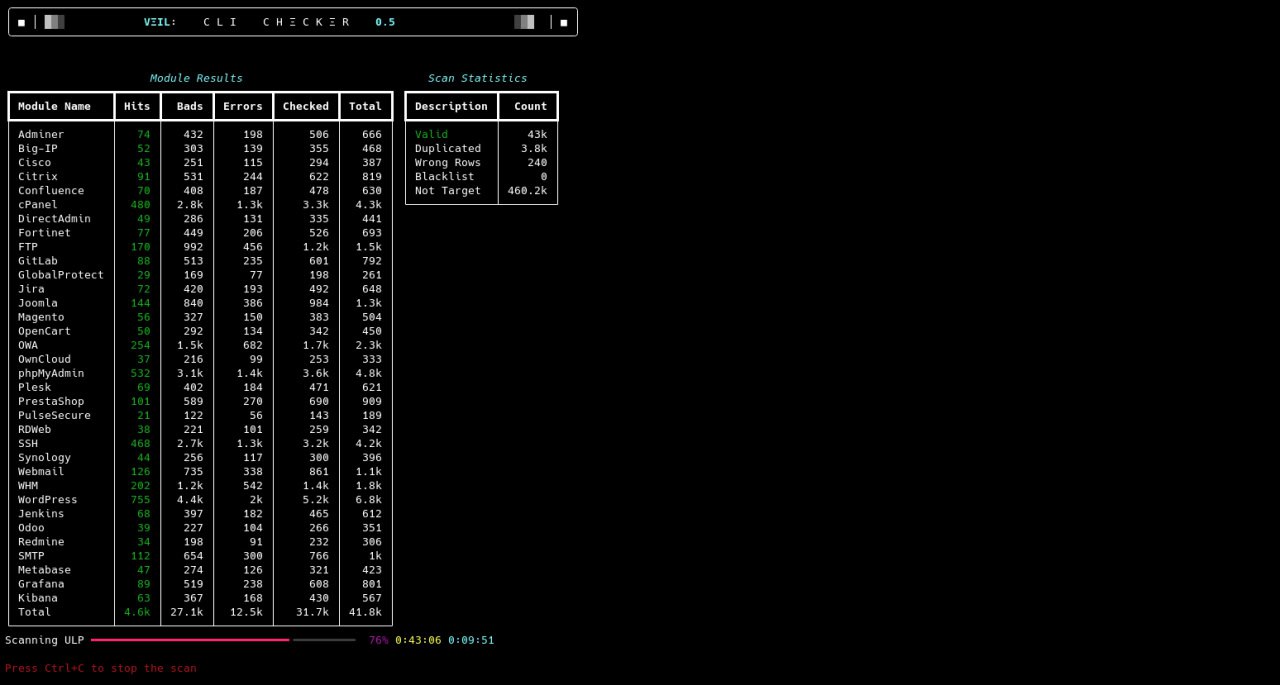Select the 'Bads' column header
The width and height of the screenshot is (1280, 685).
pyautogui.click(x=190, y=106)
